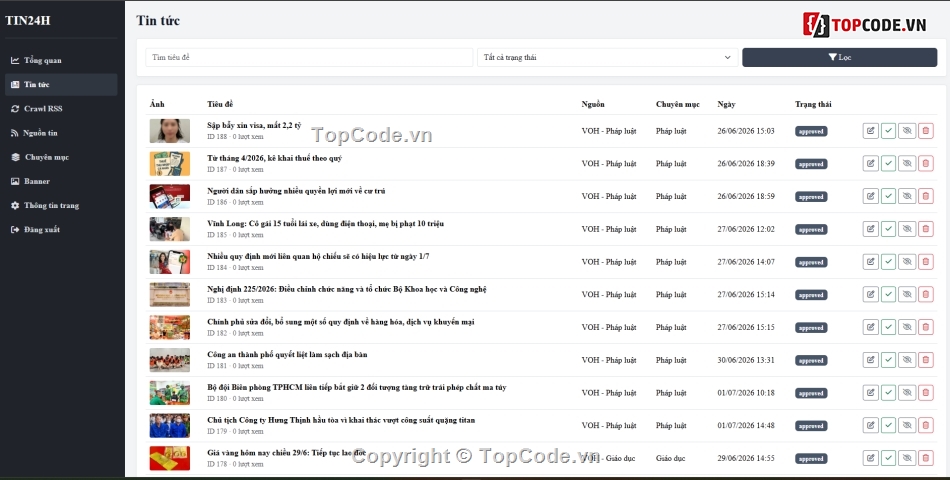
Task: Delete the article with ID 186
Action: (925, 196)
